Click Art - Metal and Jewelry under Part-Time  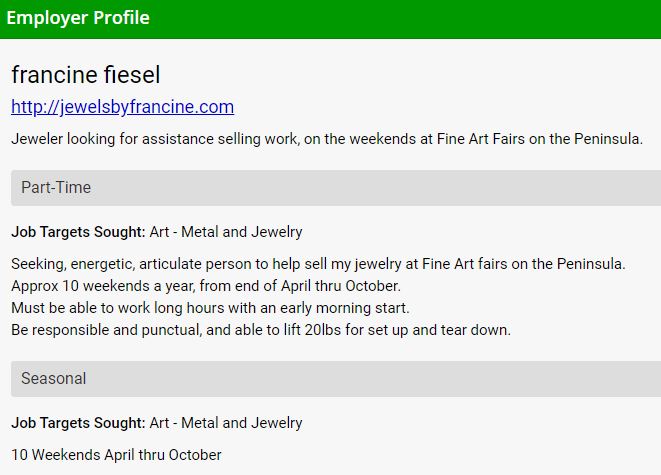pos(226,232)
